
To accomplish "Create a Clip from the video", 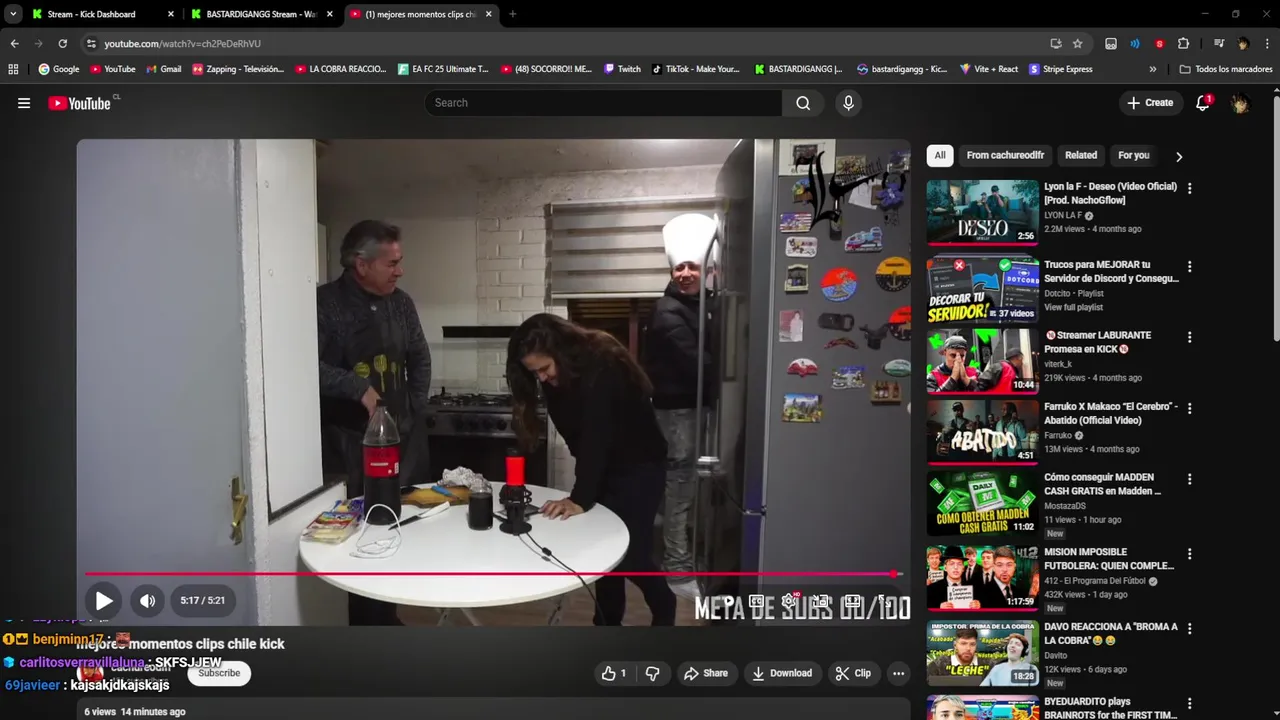I will pos(853,673).
